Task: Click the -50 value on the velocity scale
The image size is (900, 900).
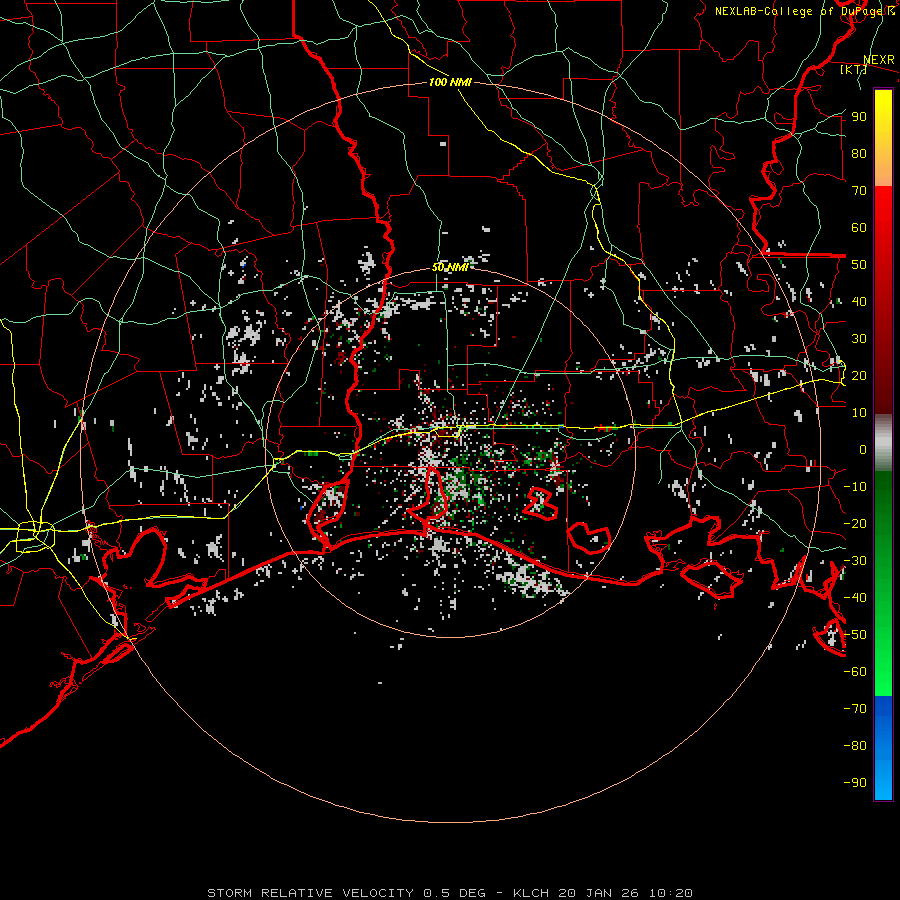Action: click(855, 635)
